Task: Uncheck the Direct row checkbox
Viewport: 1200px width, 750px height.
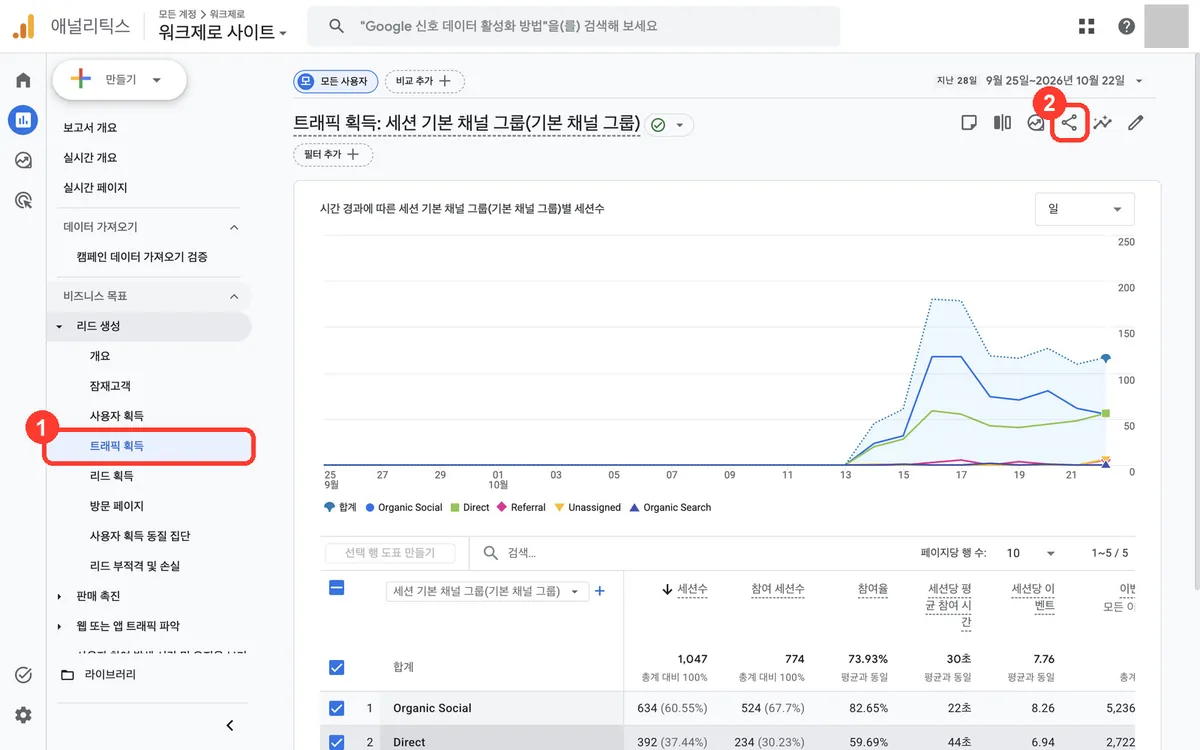Action: click(x=336, y=742)
